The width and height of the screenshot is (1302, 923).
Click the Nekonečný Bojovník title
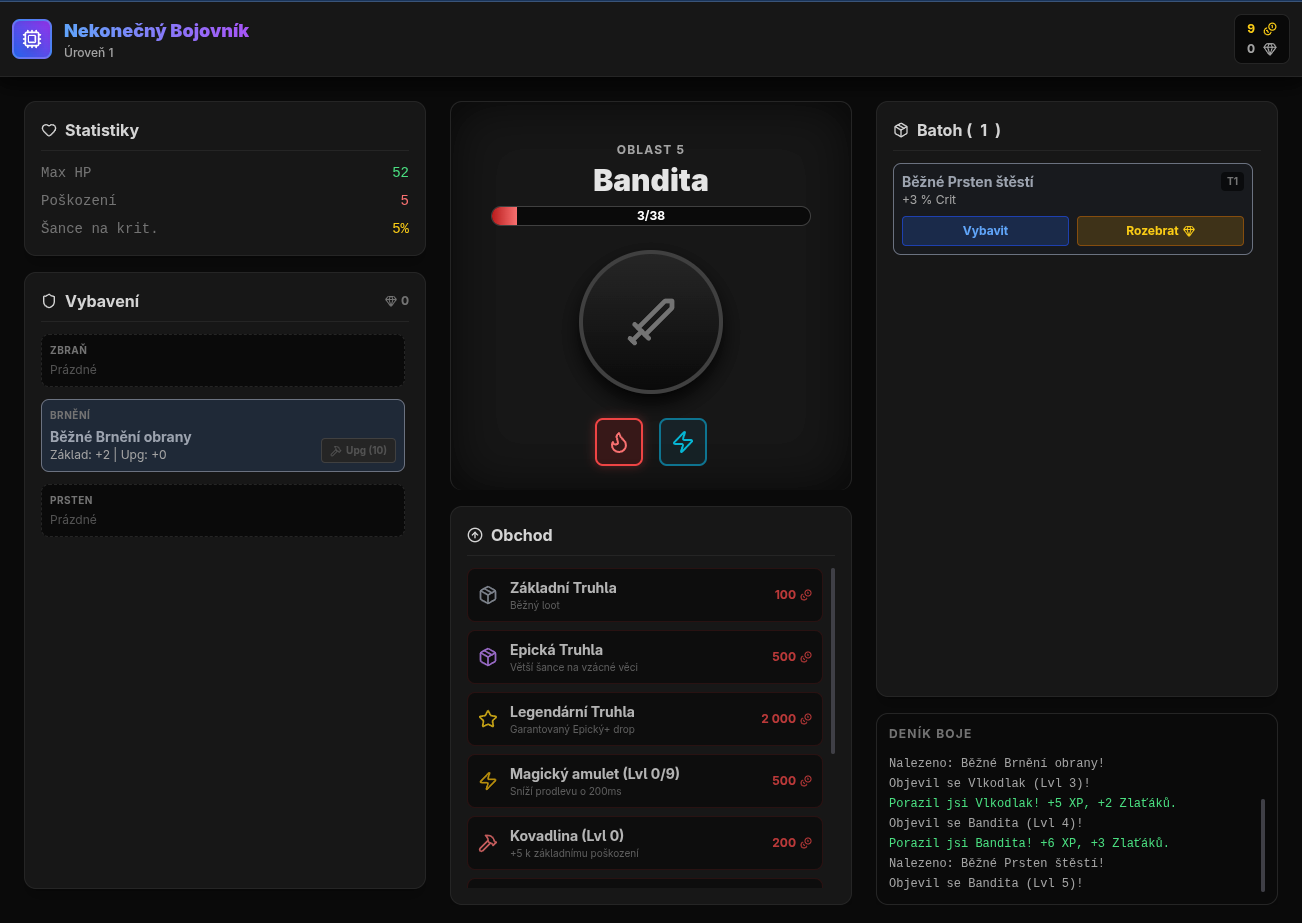[x=156, y=31]
